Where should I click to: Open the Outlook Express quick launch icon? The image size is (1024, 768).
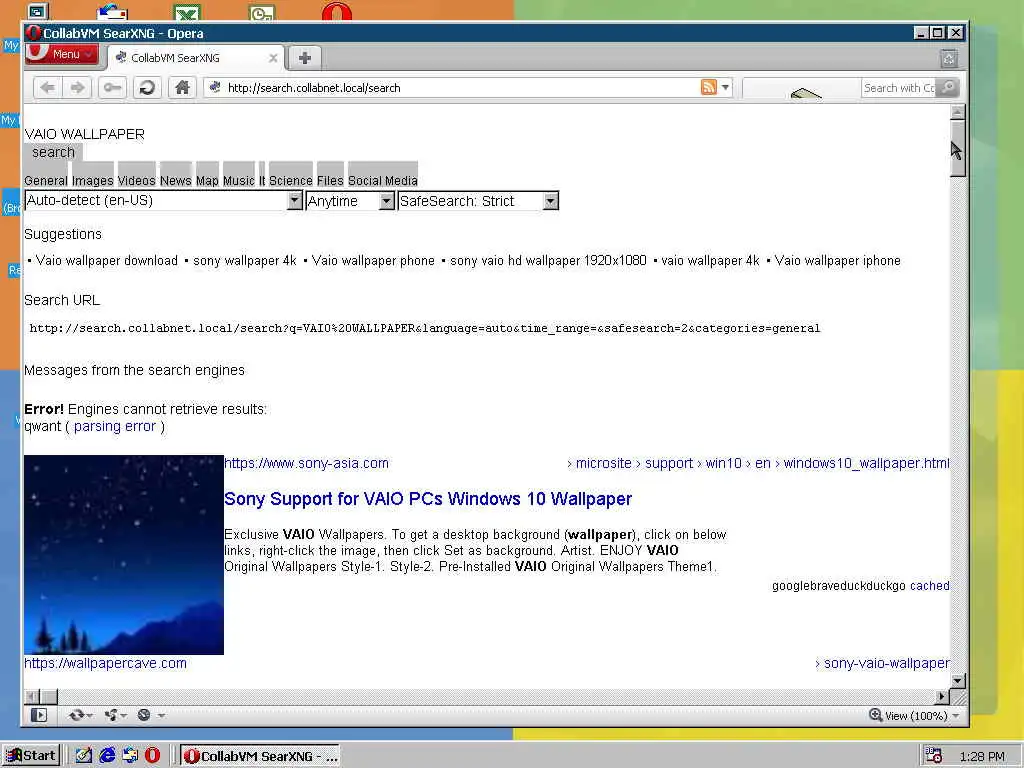click(130, 756)
